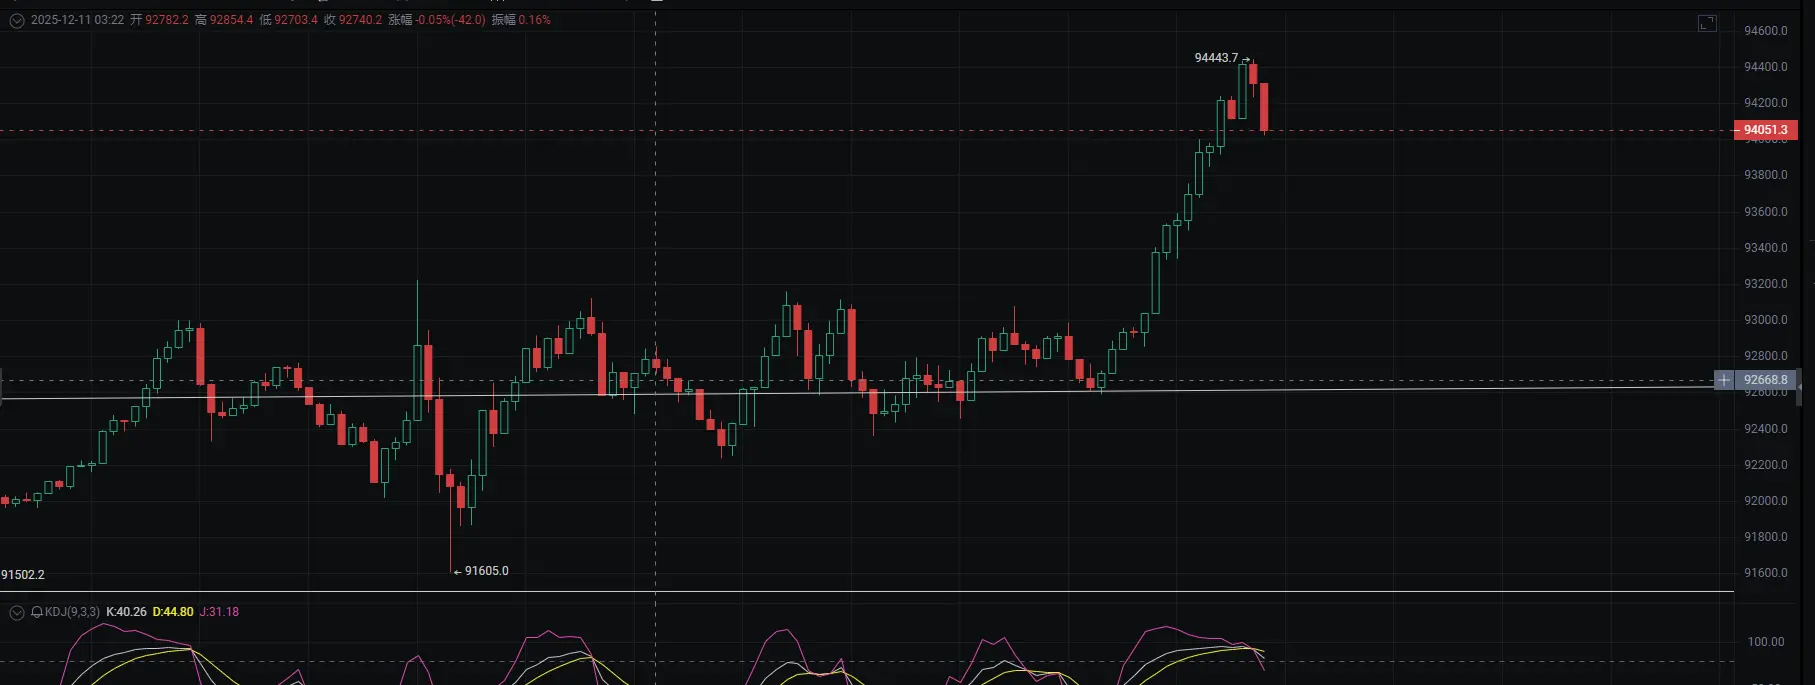Click the 91600.0 price axis label
The height and width of the screenshot is (685, 1815).
tap(1766, 573)
